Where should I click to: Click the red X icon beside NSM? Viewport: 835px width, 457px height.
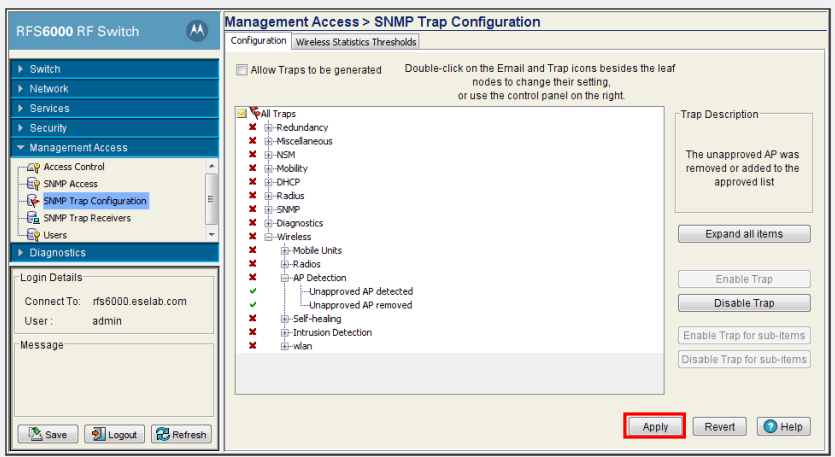pos(253,154)
